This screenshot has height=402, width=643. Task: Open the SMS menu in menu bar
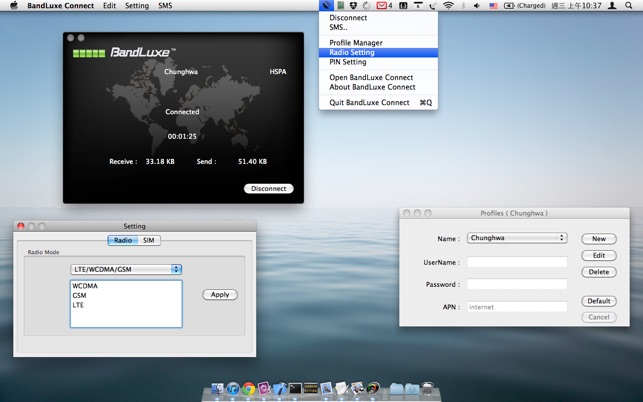(x=165, y=6)
